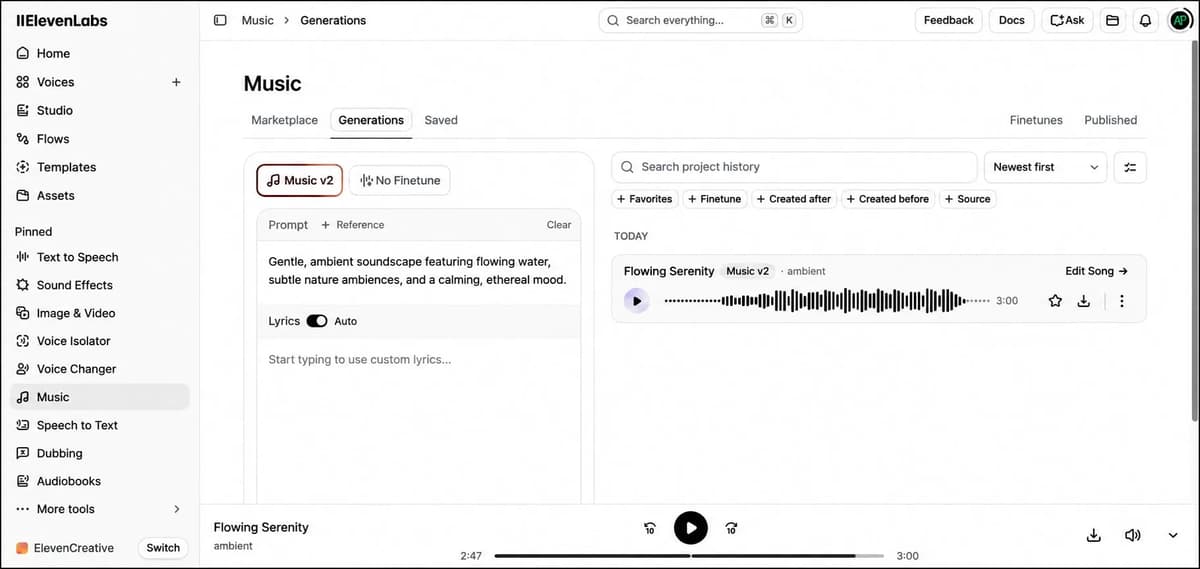The image size is (1200, 569).
Task: Open Flowing Serenity more options menu
Action: click(x=1121, y=301)
